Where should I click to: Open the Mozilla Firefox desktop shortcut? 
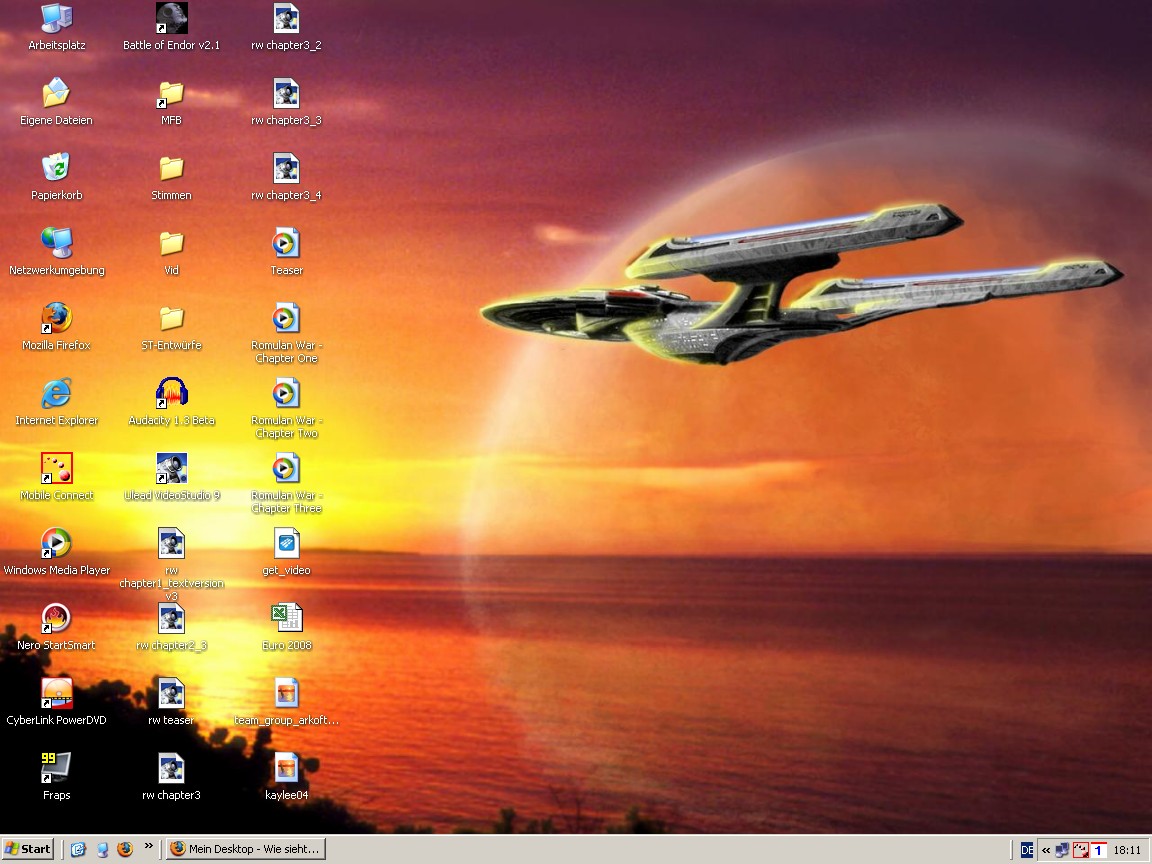[x=57, y=319]
